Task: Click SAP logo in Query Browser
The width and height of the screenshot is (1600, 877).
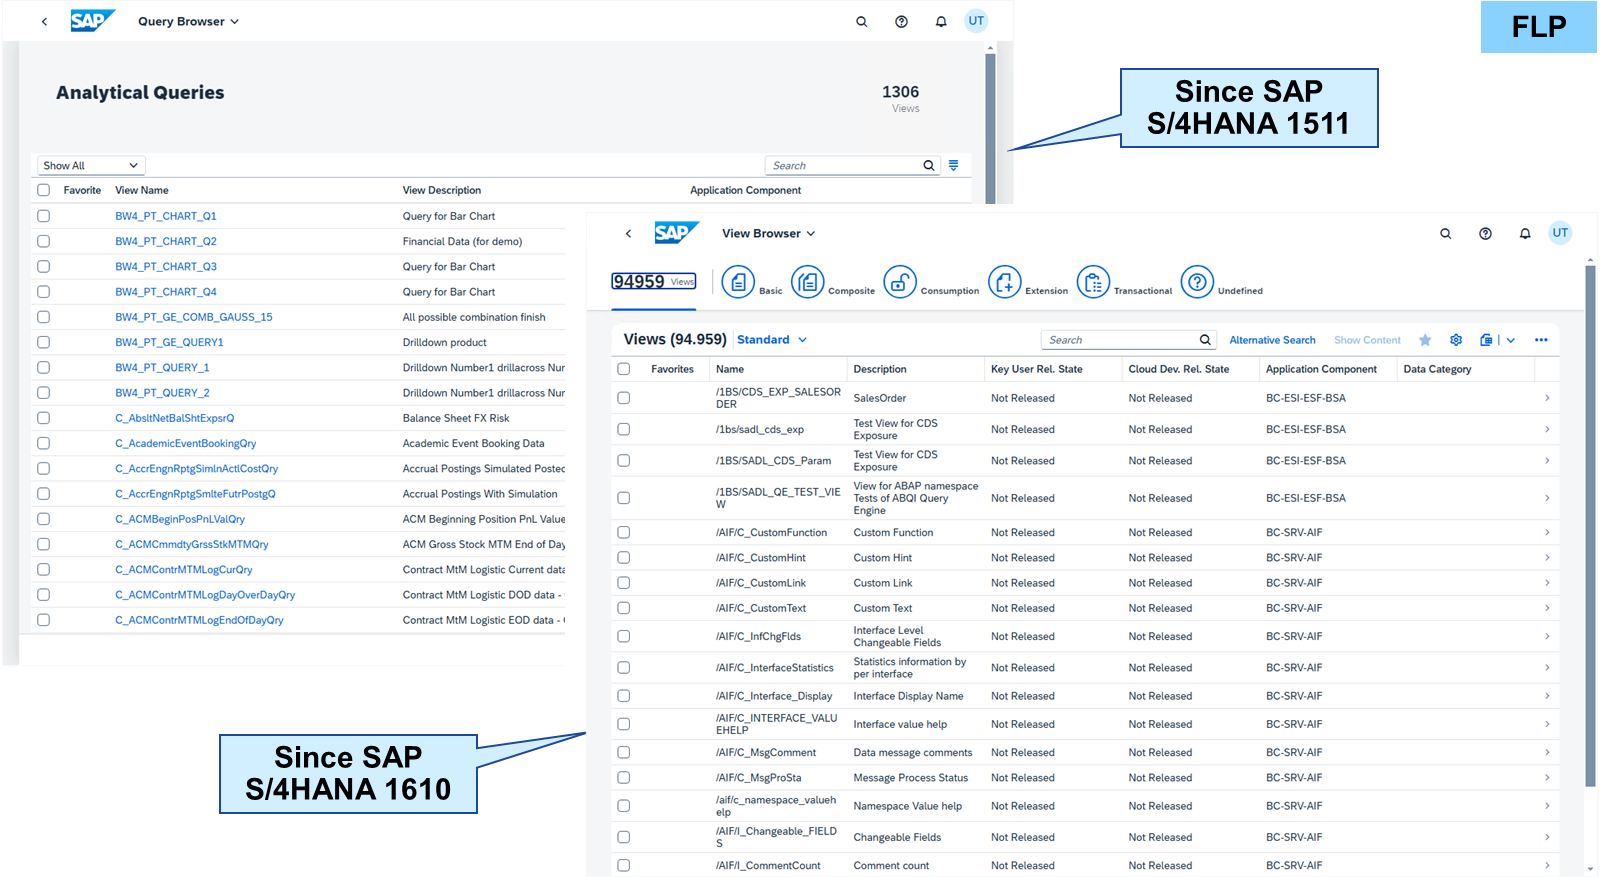Action: tap(92, 21)
